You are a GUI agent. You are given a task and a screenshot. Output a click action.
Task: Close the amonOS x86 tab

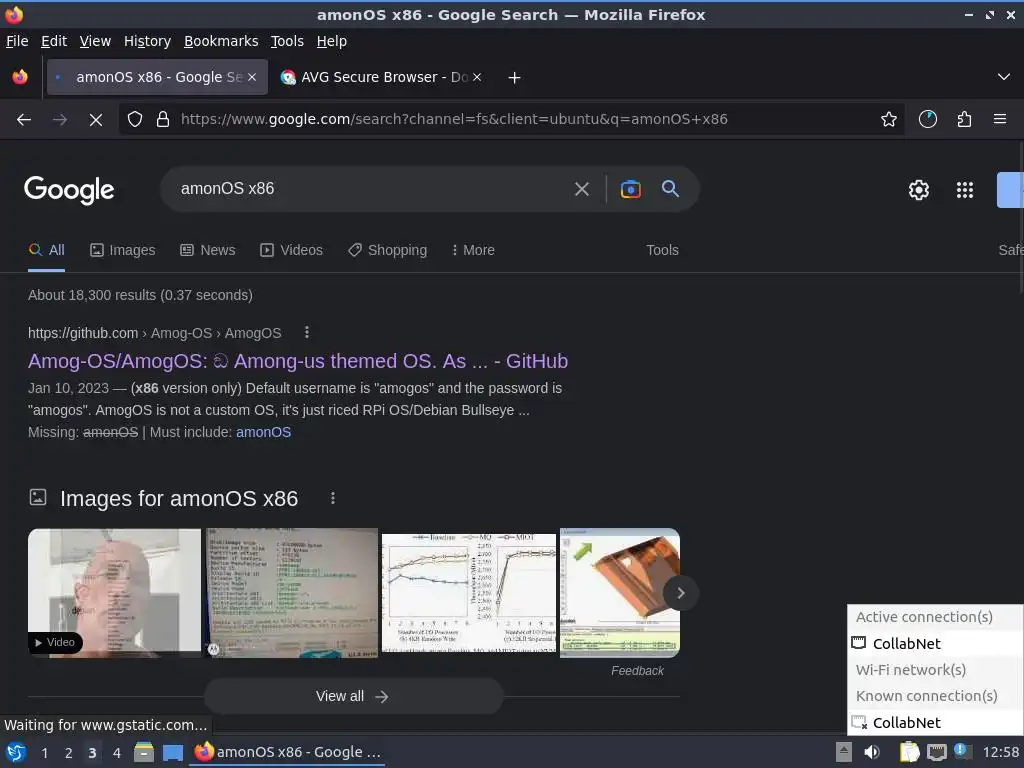pos(252,77)
